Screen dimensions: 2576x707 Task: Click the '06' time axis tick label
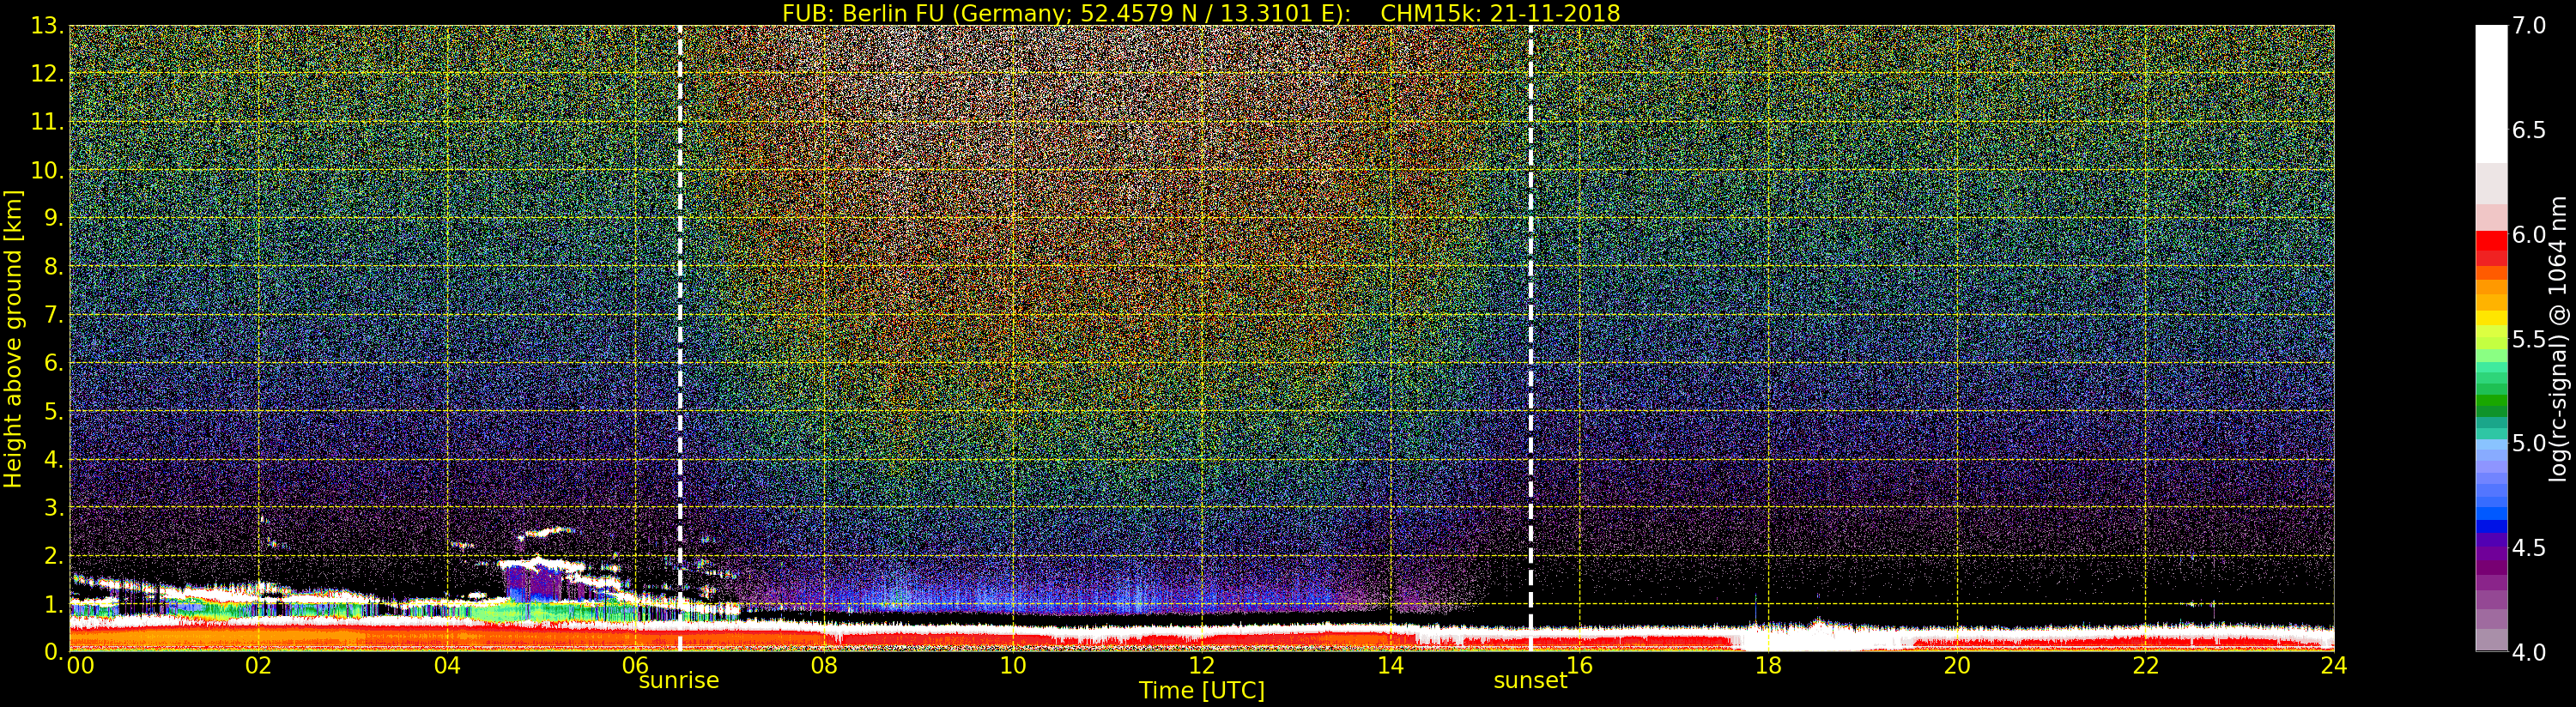tap(635, 666)
